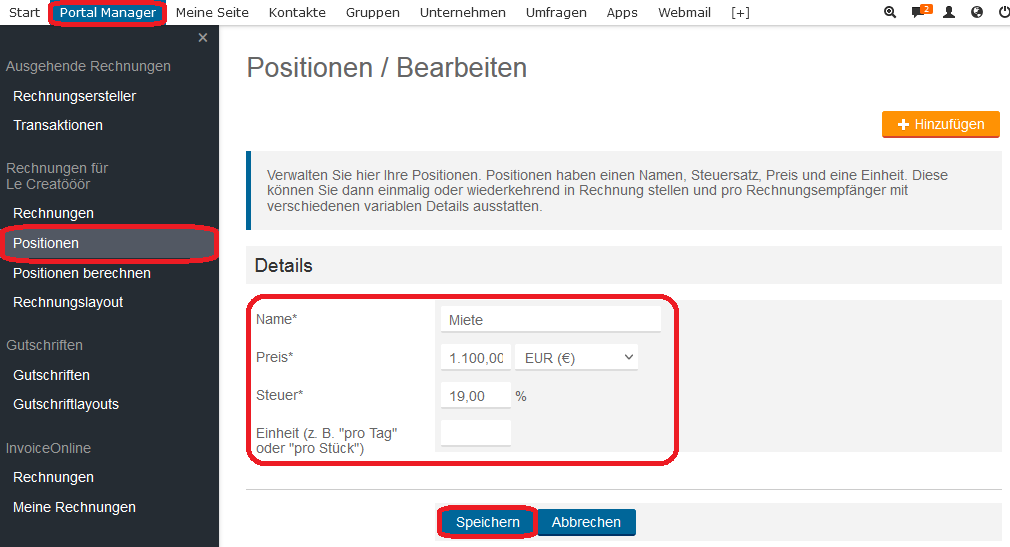This screenshot has width=1010, height=547.
Task: Open the search magnifier icon
Action: pyautogui.click(x=890, y=12)
